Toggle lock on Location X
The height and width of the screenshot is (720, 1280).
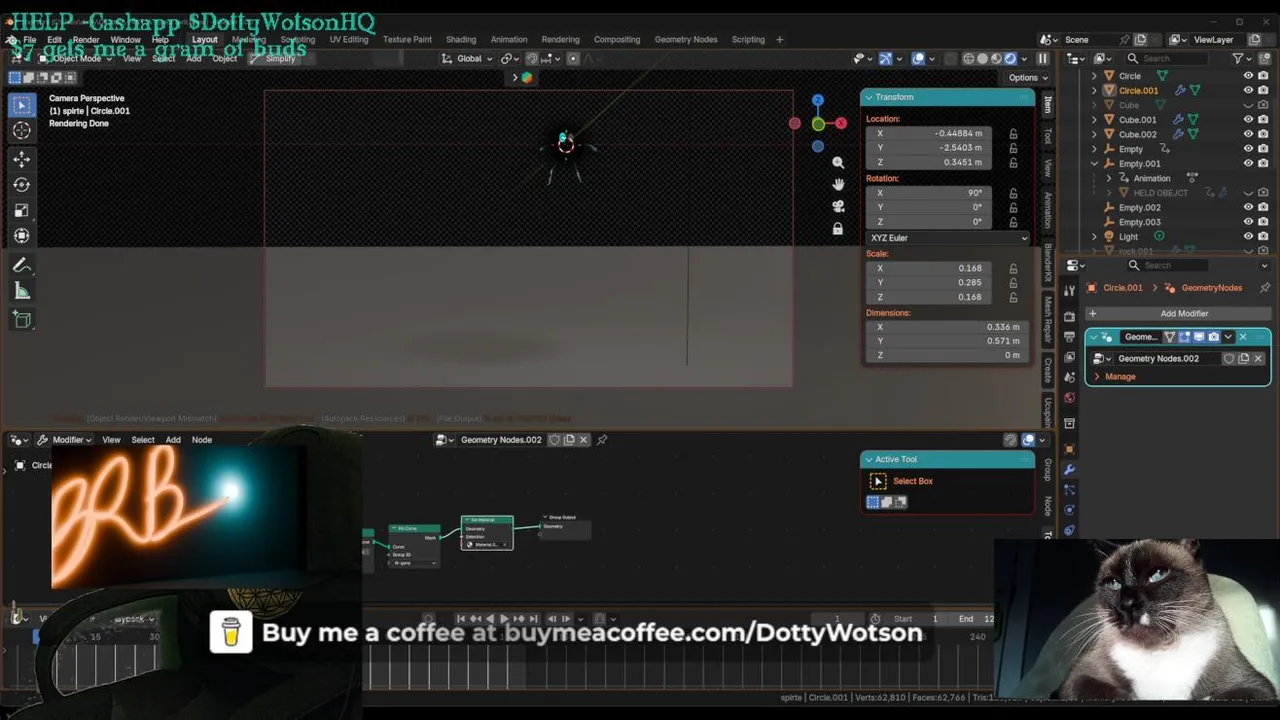(x=1013, y=133)
